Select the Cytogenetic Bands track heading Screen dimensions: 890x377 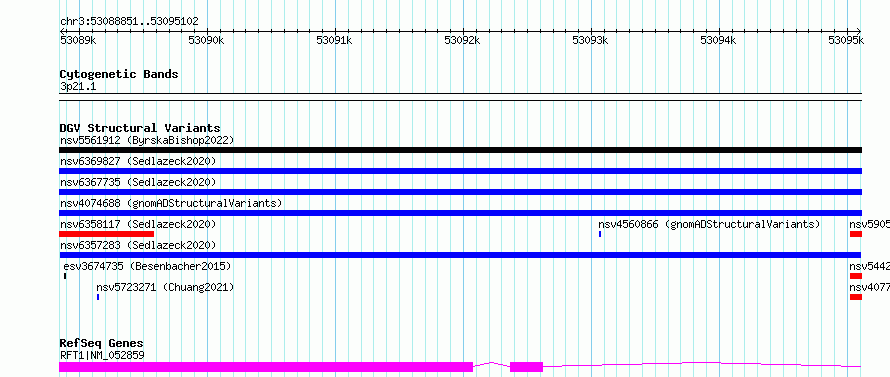(x=119, y=74)
